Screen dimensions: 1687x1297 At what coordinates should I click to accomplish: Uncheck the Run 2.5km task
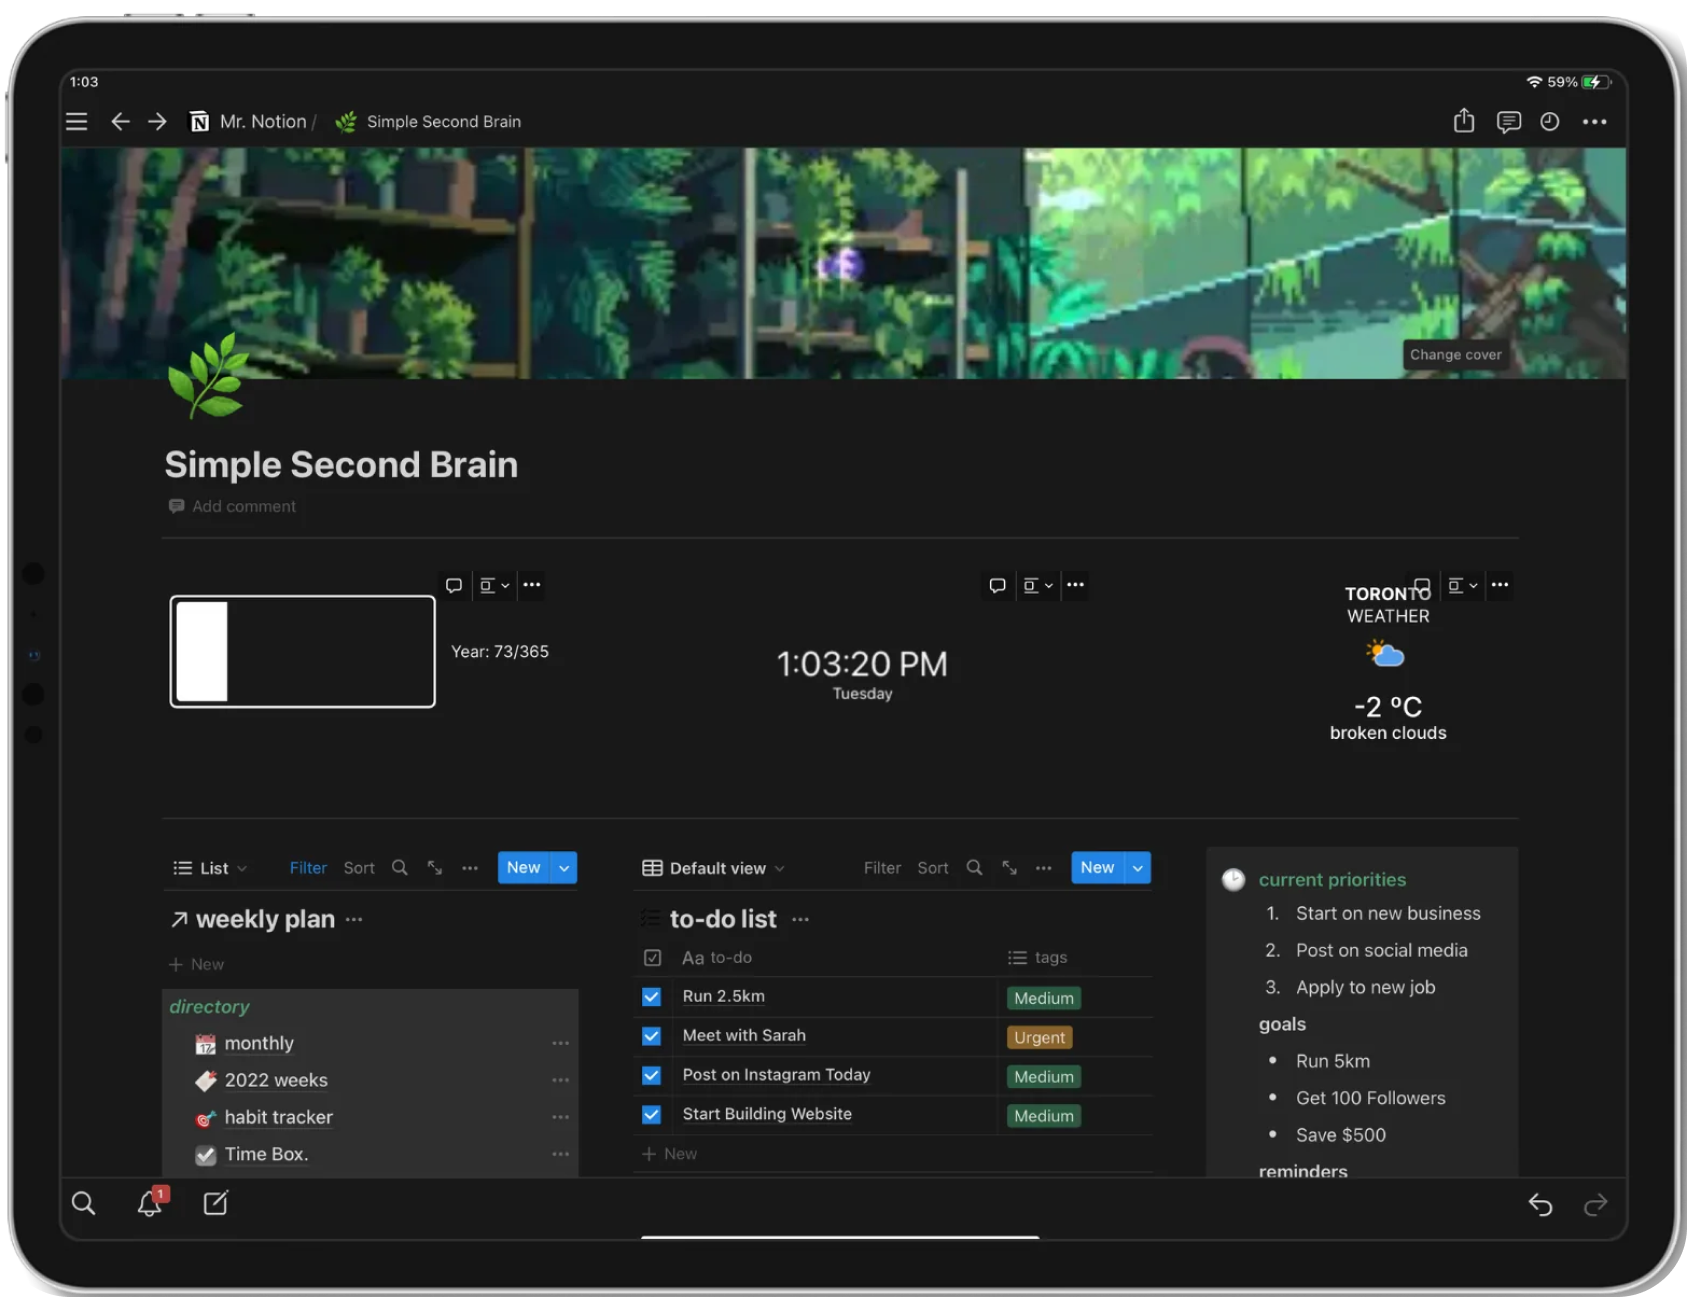point(651,997)
